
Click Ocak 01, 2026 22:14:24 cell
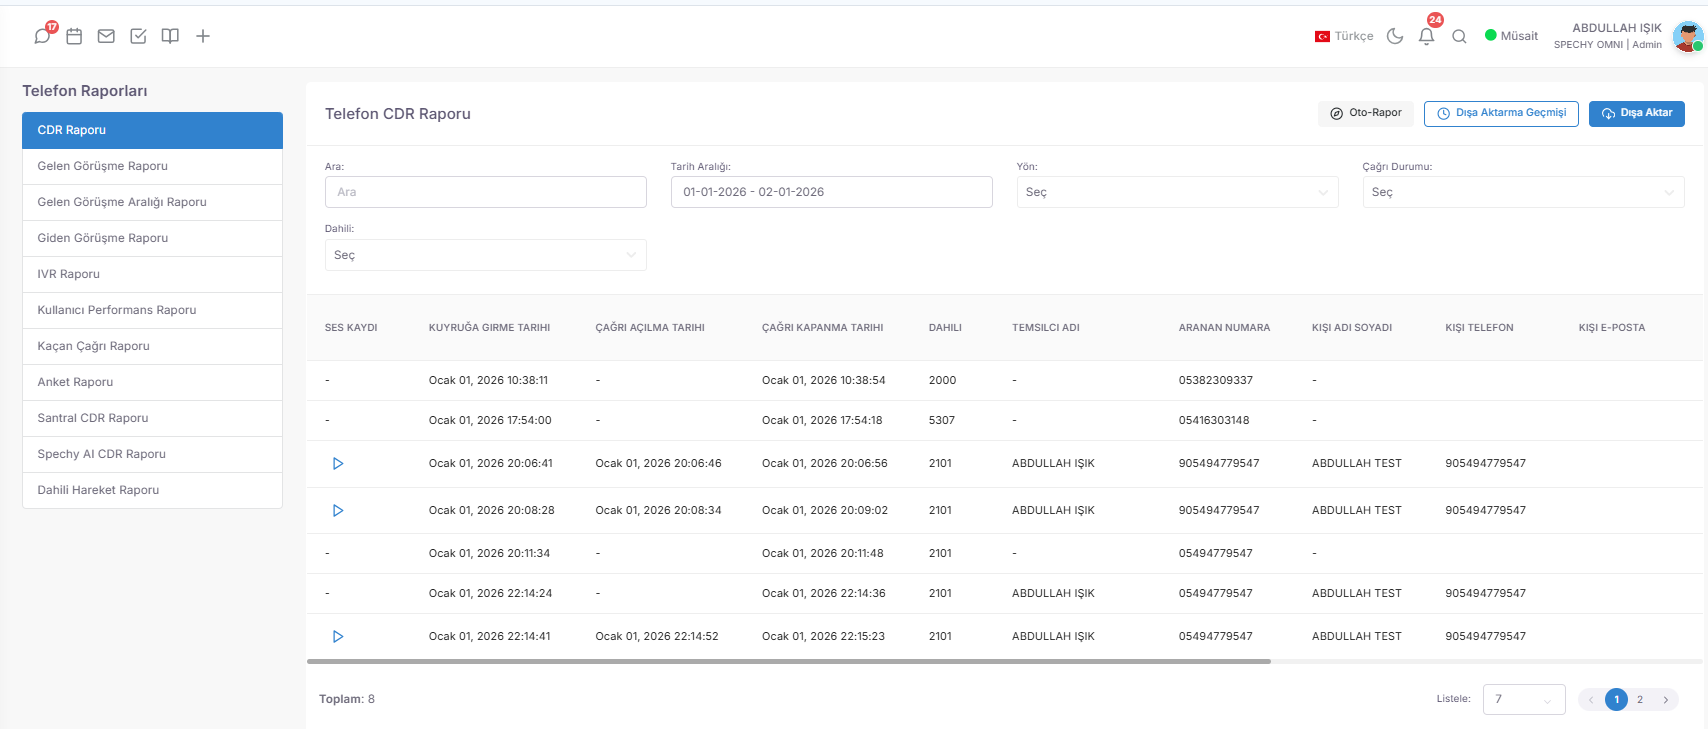pyautogui.click(x=490, y=593)
